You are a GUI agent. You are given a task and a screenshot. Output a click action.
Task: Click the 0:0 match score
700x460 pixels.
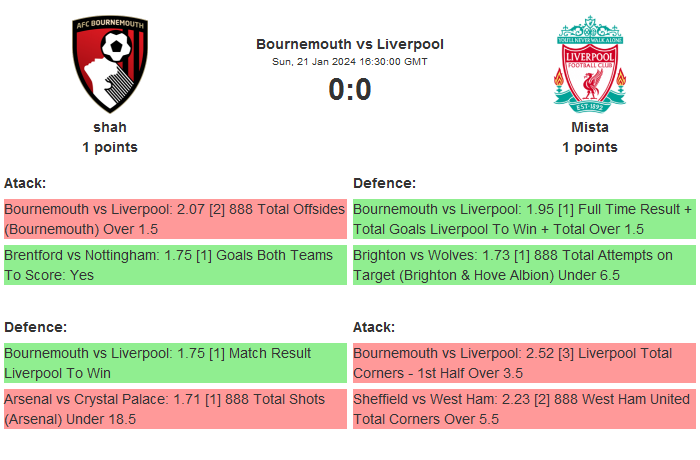pyautogui.click(x=350, y=90)
